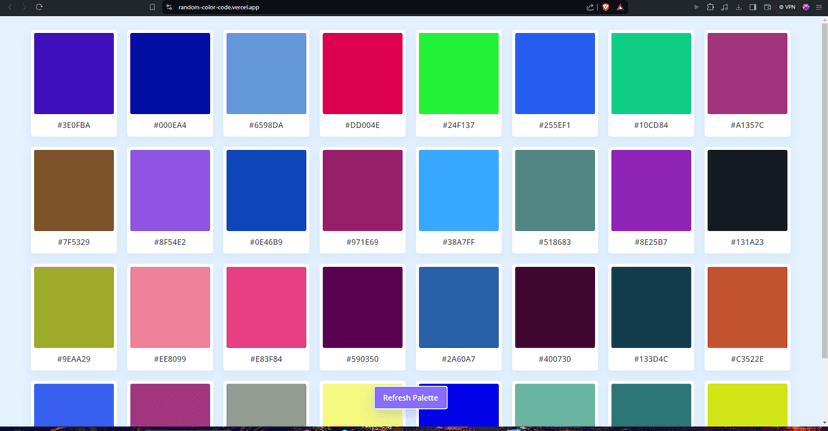828x431 pixels.
Task: Open the downloads icon in toolbar
Action: coord(739,7)
